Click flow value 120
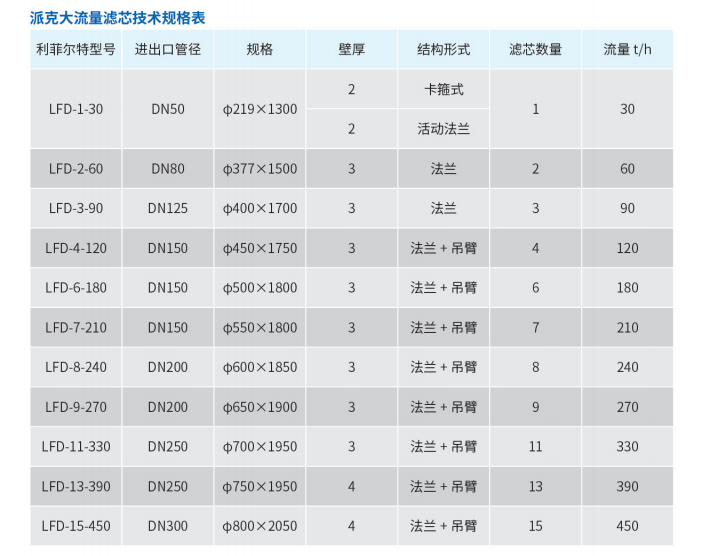Viewport: 704px width, 556px height. tap(627, 248)
